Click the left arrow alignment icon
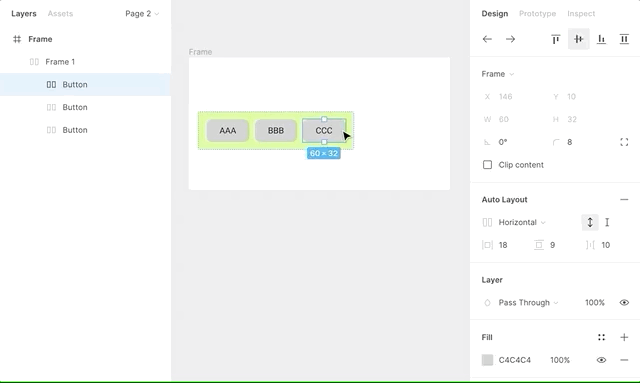The image size is (640, 383). pyautogui.click(x=487, y=39)
